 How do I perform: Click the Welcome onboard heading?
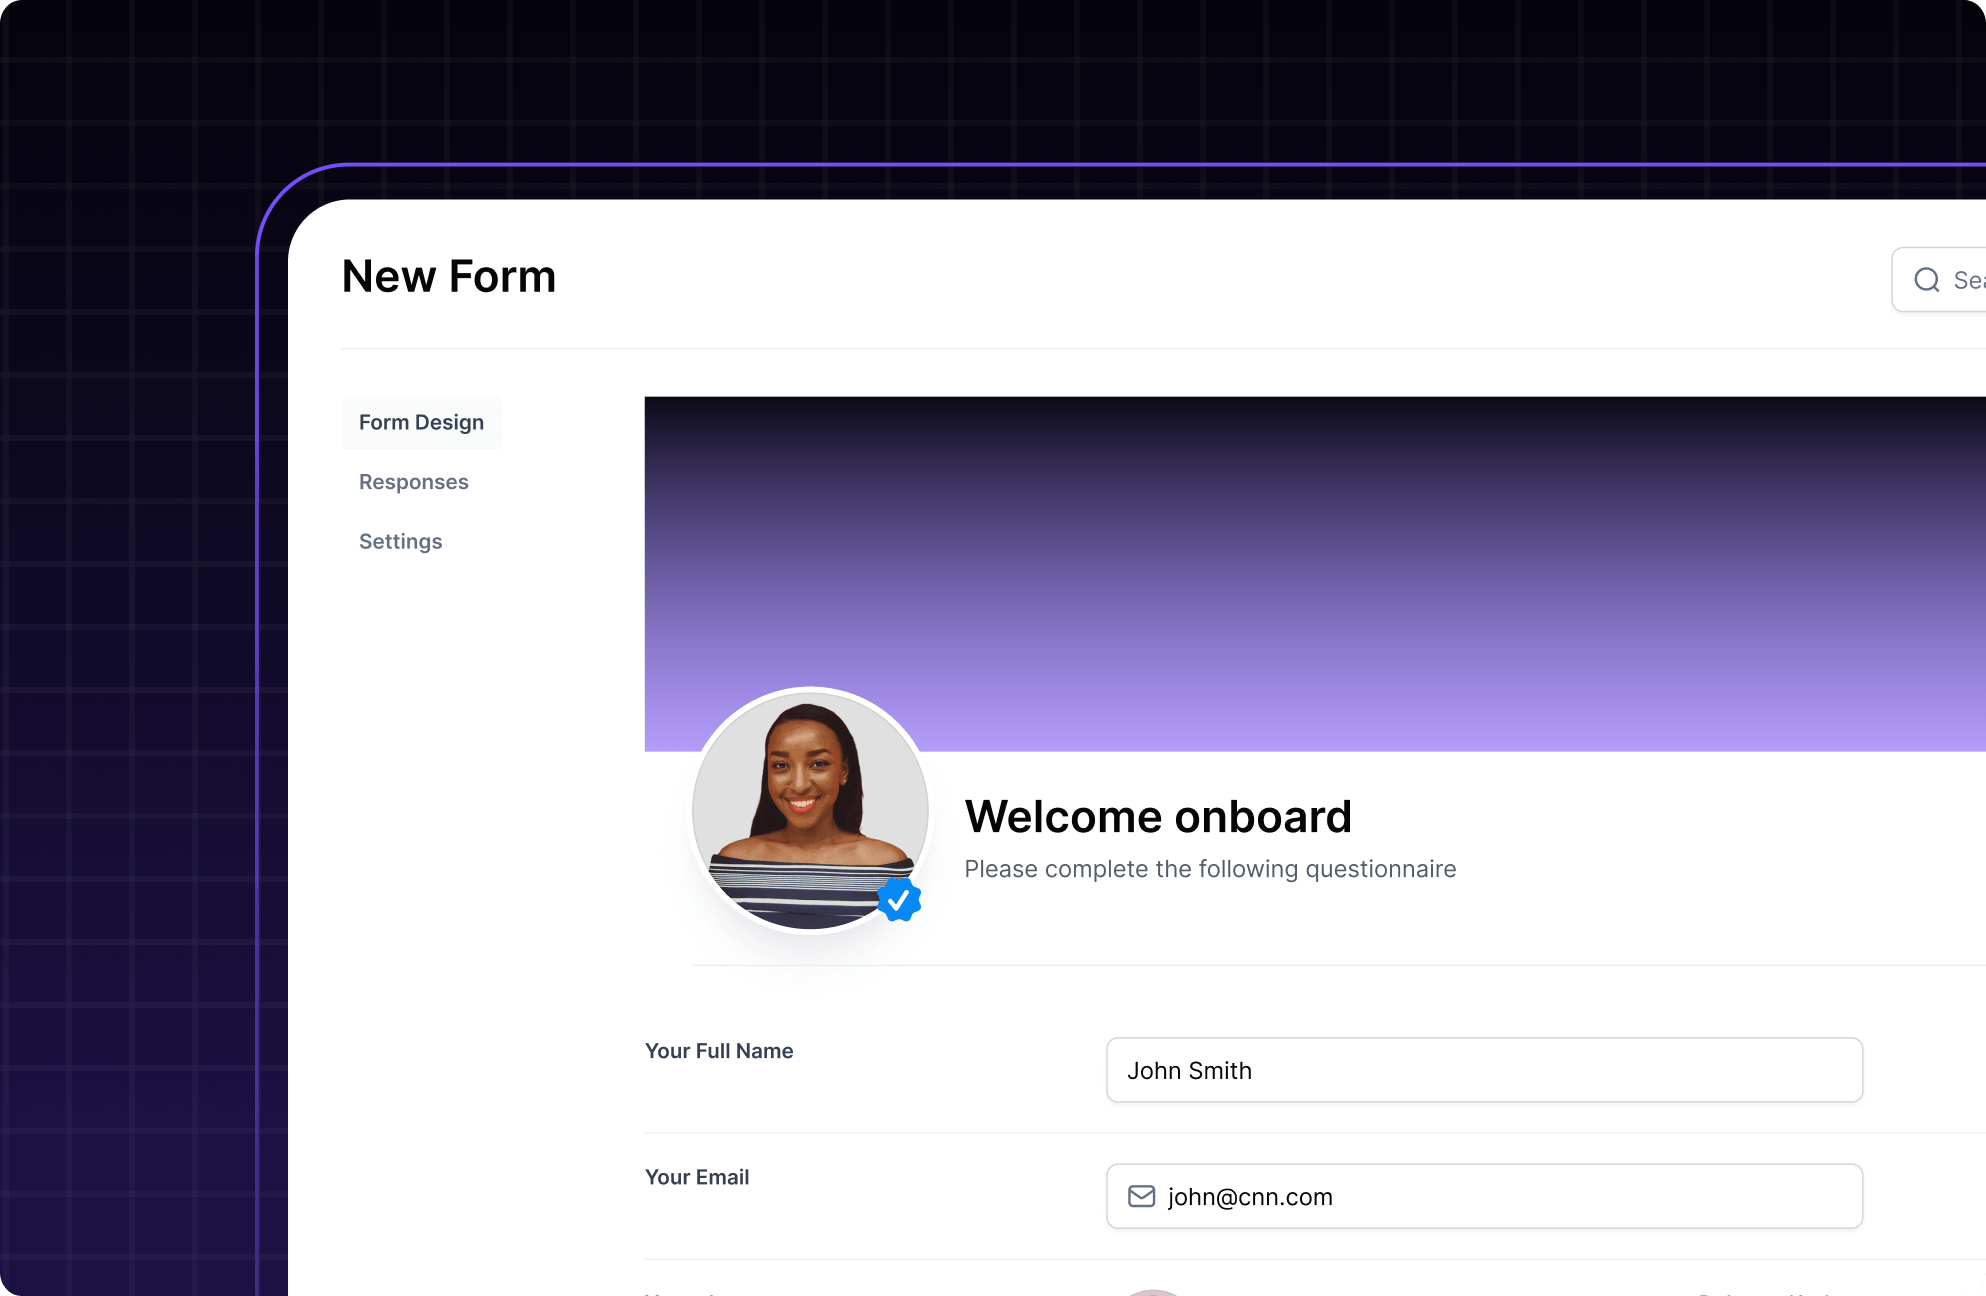[x=1157, y=817]
